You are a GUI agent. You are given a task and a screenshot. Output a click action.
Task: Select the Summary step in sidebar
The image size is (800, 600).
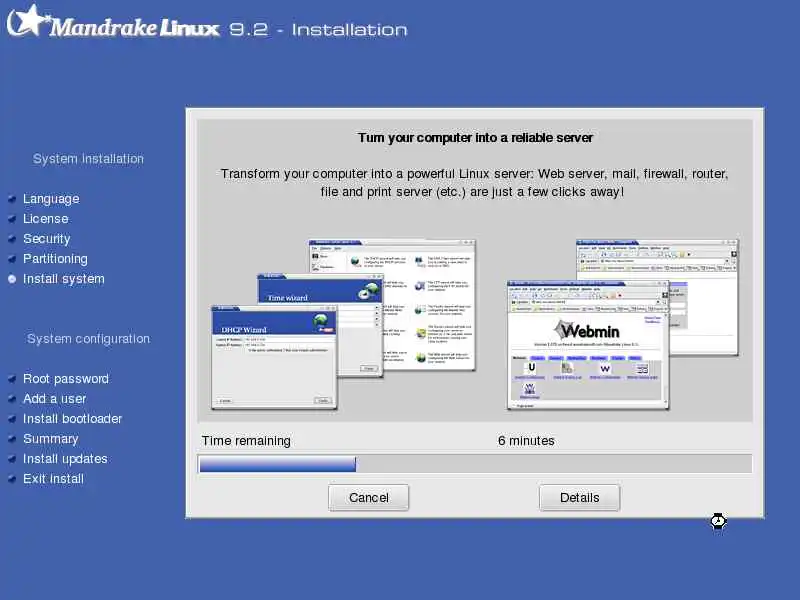51,439
